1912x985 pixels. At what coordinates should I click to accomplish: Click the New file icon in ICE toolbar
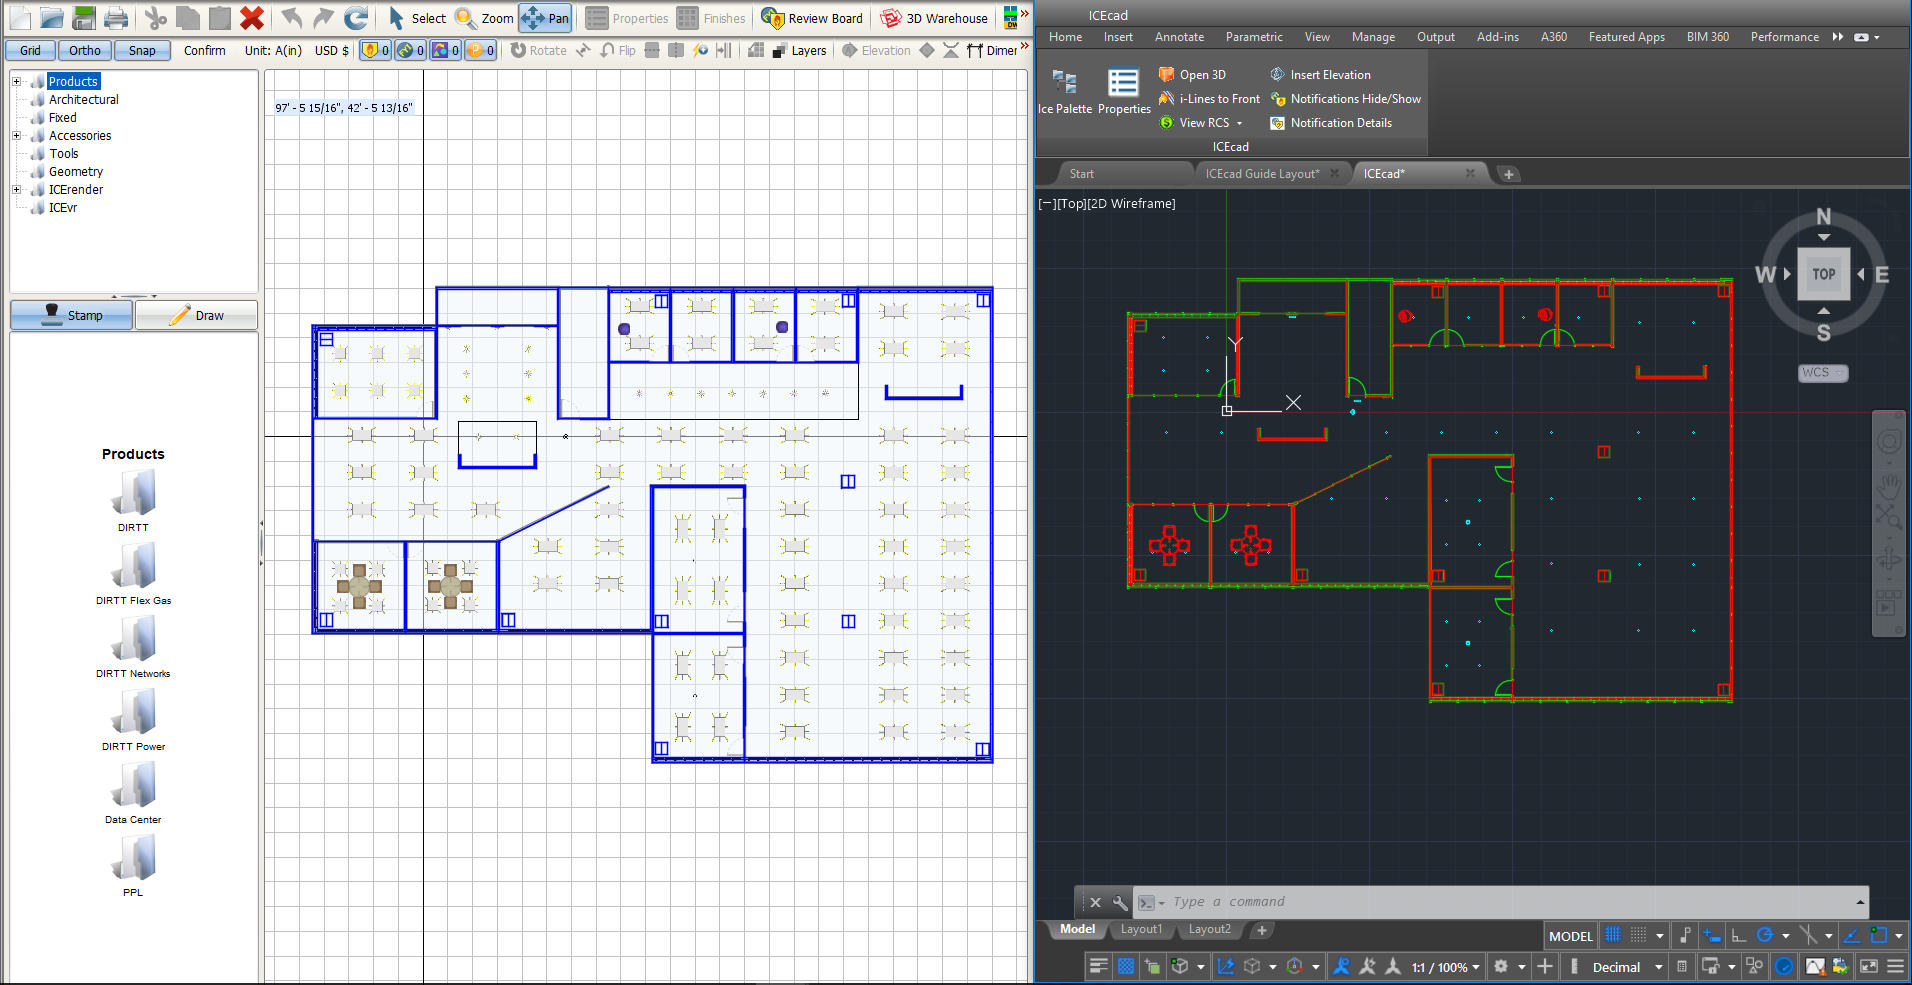coord(20,18)
